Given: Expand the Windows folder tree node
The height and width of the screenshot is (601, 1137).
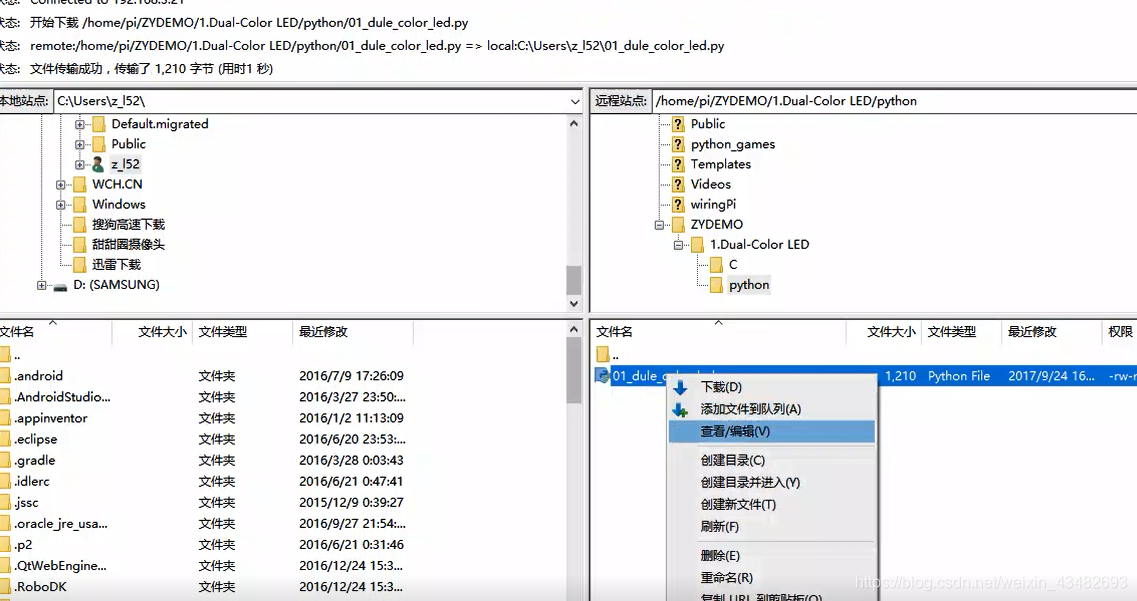Looking at the screenshot, I should (60, 204).
